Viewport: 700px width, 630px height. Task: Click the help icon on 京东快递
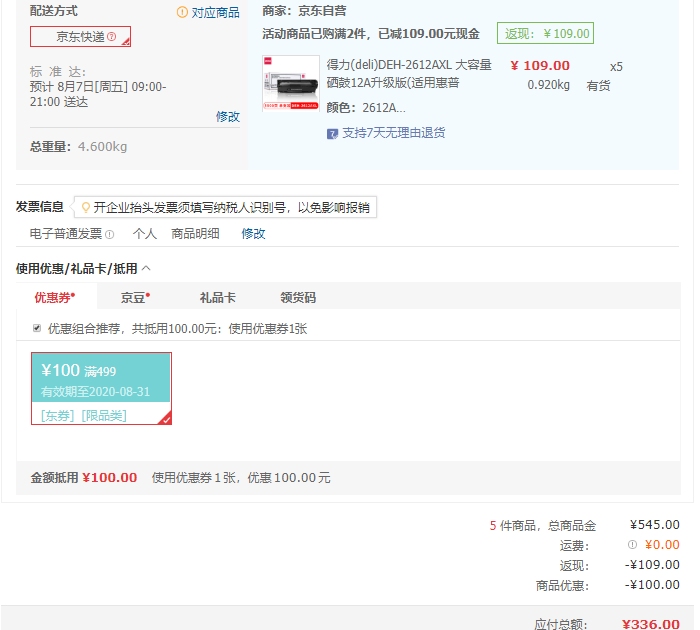(x=112, y=36)
